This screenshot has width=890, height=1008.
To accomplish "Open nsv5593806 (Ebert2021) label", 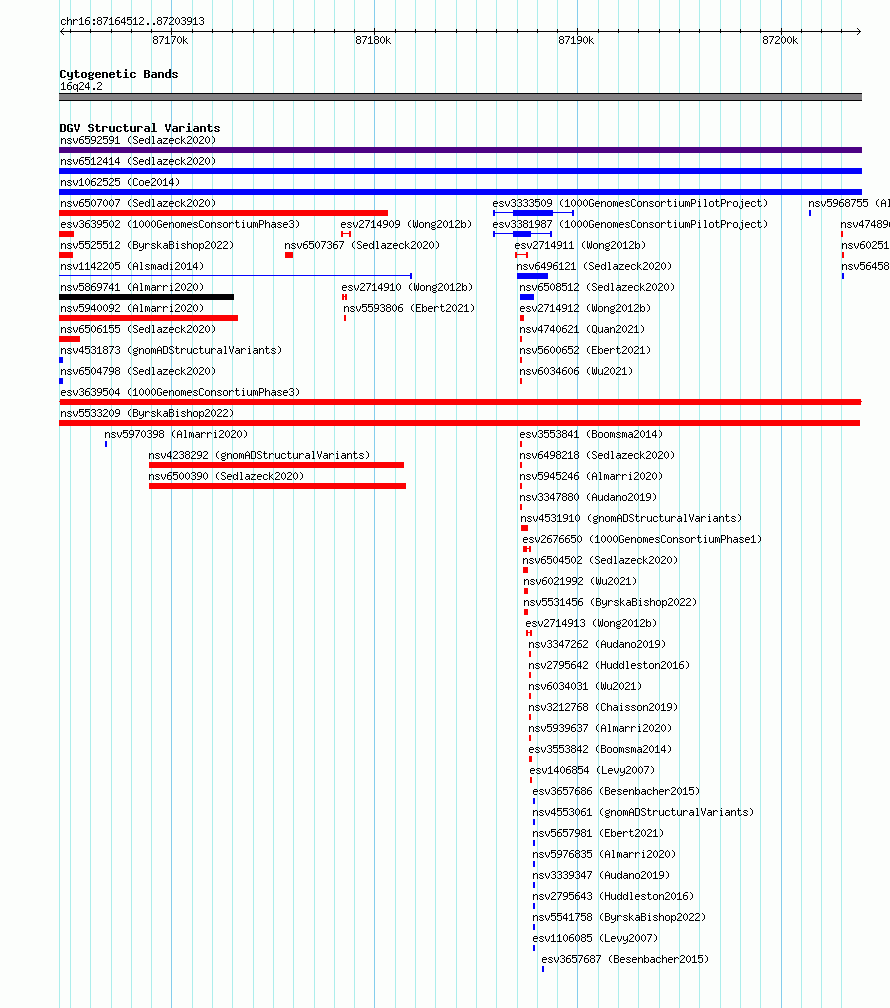I will pos(409,309).
